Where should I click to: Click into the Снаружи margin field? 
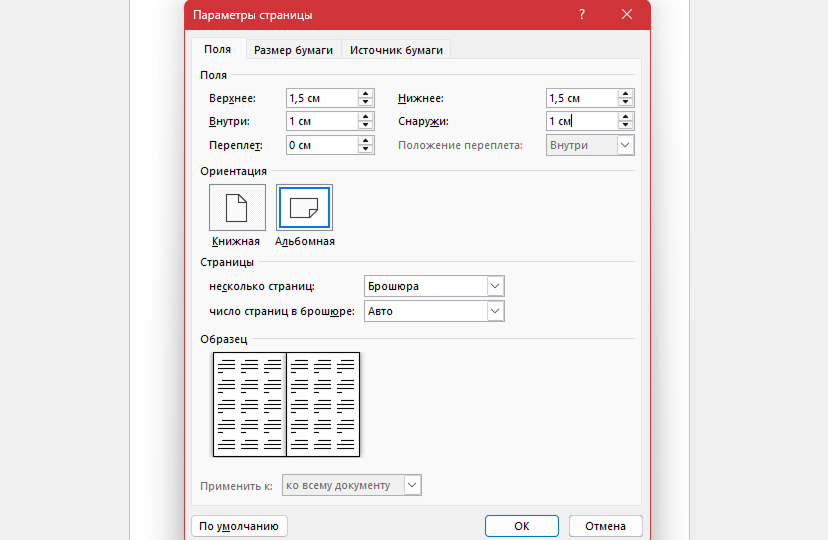click(582, 121)
